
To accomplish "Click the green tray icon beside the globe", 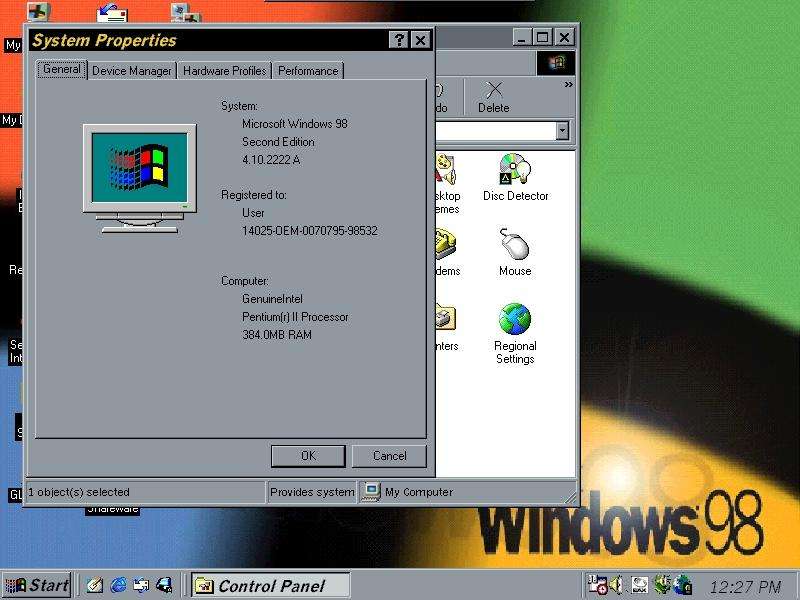I will coord(662,585).
